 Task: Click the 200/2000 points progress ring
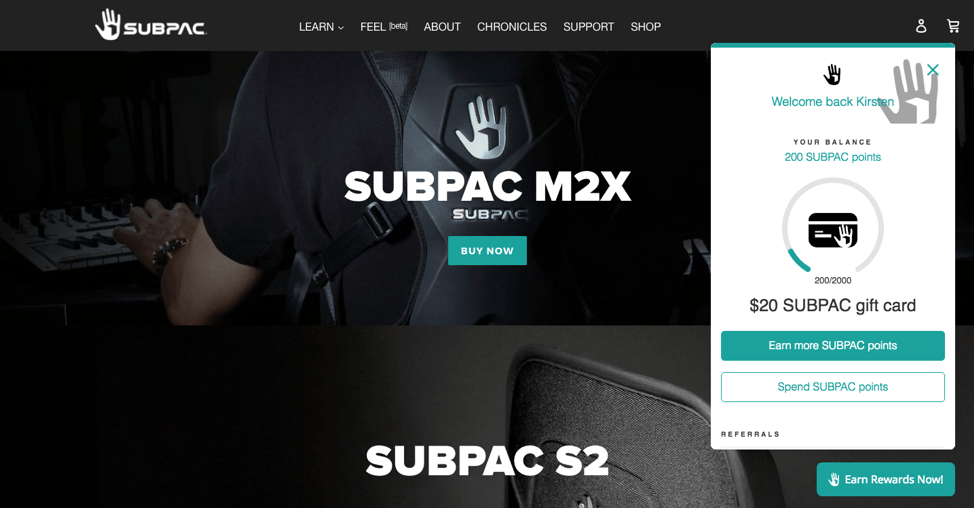(x=832, y=227)
